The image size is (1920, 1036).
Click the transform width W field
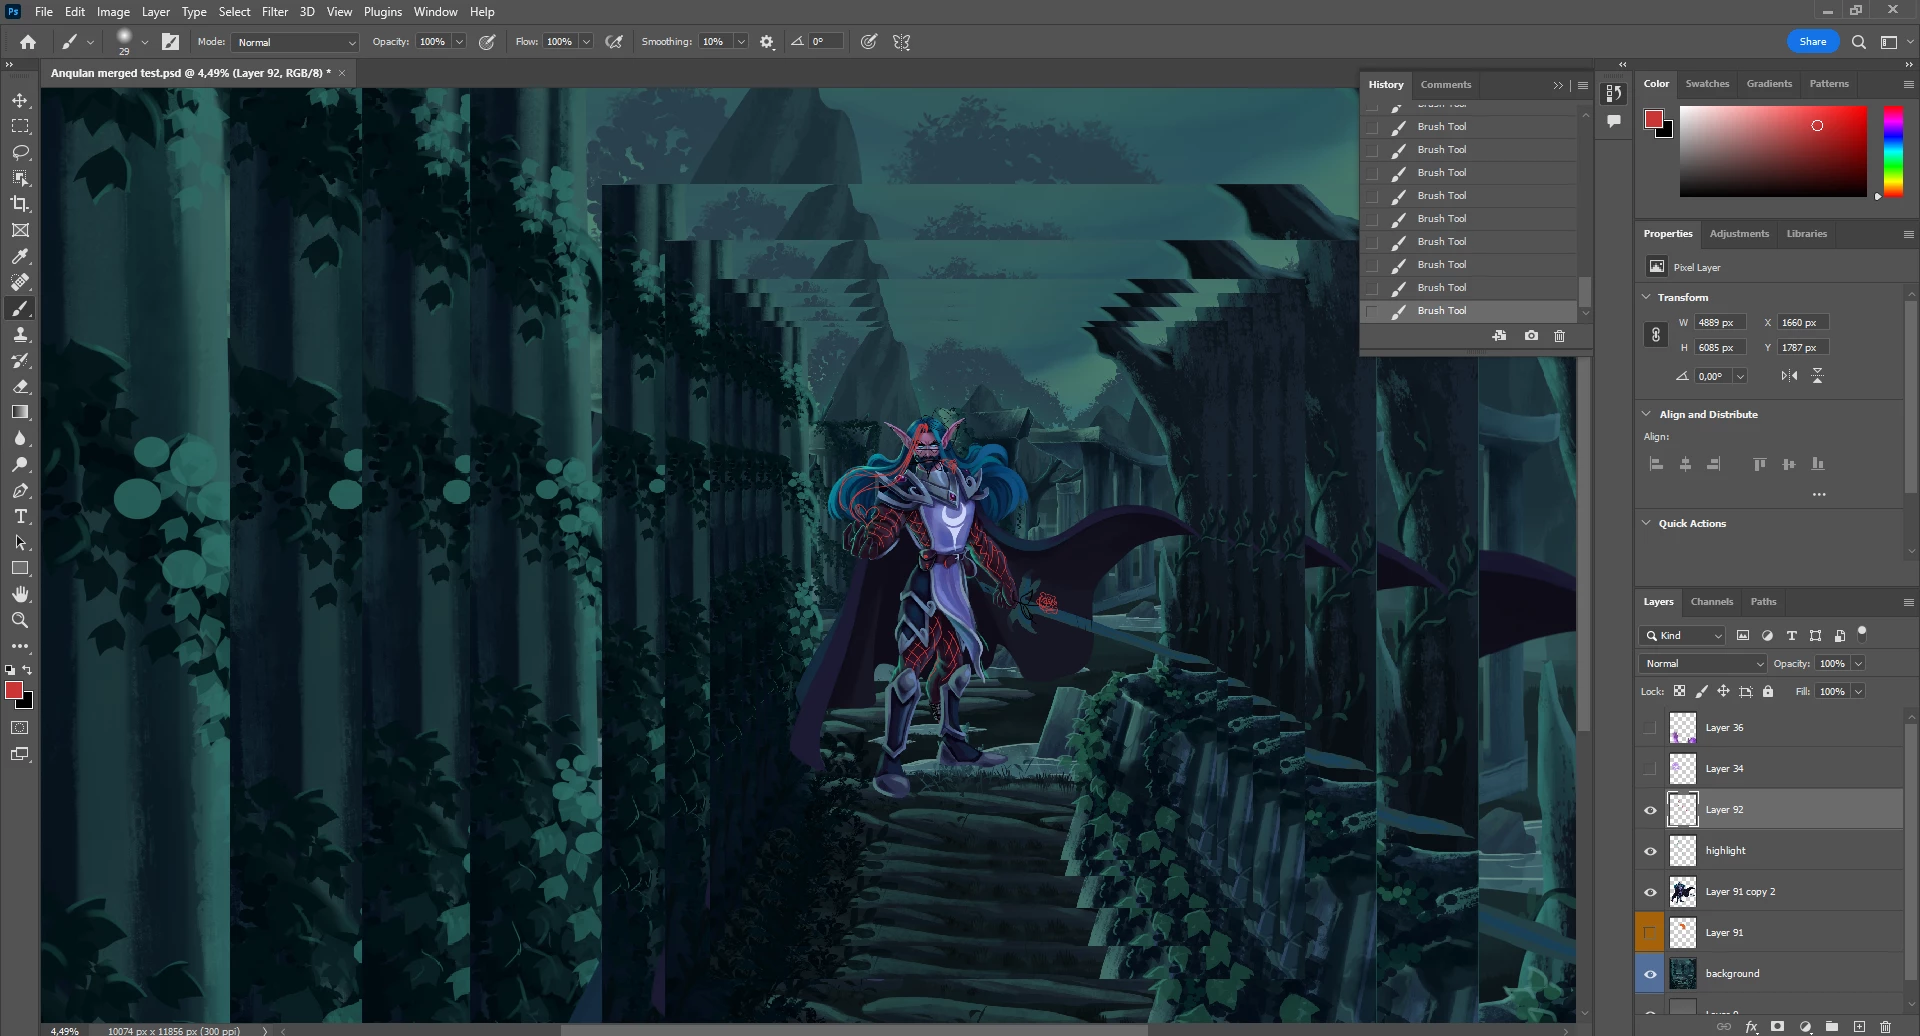click(1720, 323)
